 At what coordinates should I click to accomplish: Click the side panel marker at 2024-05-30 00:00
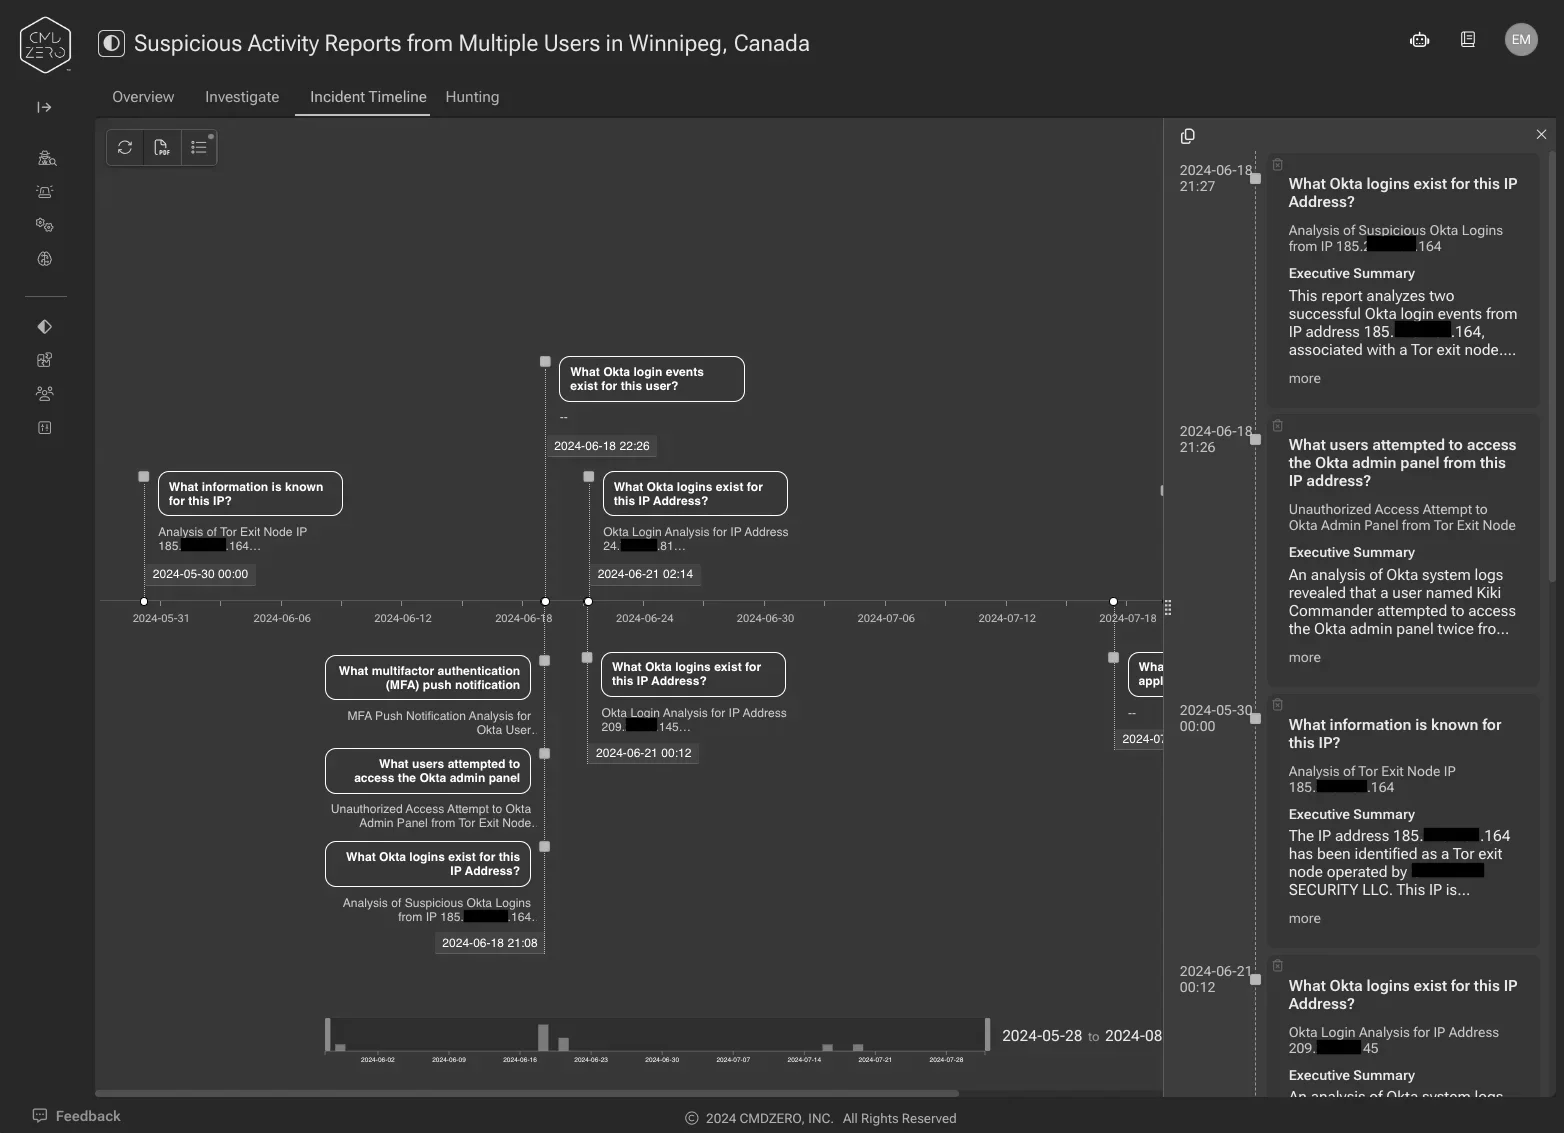click(x=1256, y=718)
